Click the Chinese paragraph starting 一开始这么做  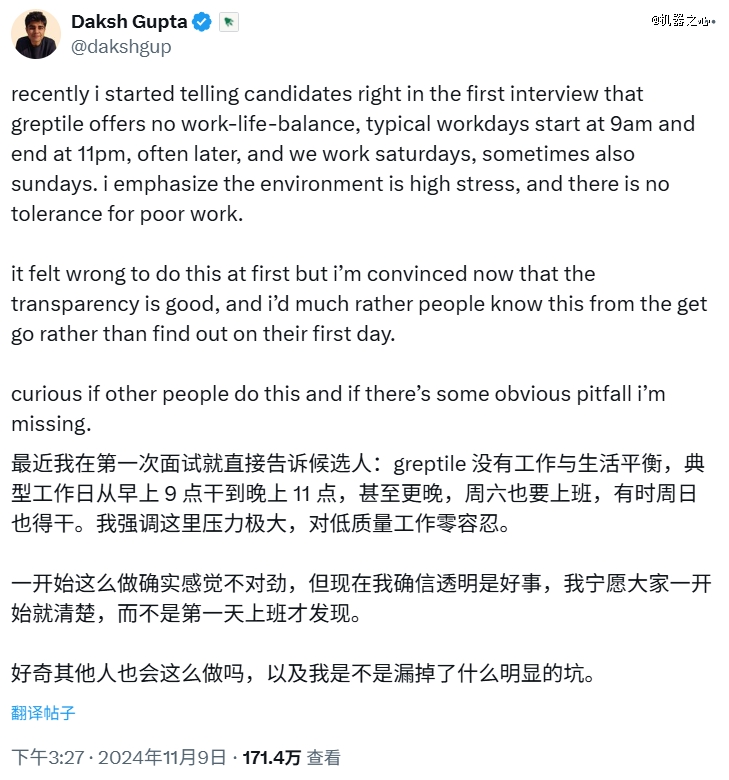click(x=358, y=599)
